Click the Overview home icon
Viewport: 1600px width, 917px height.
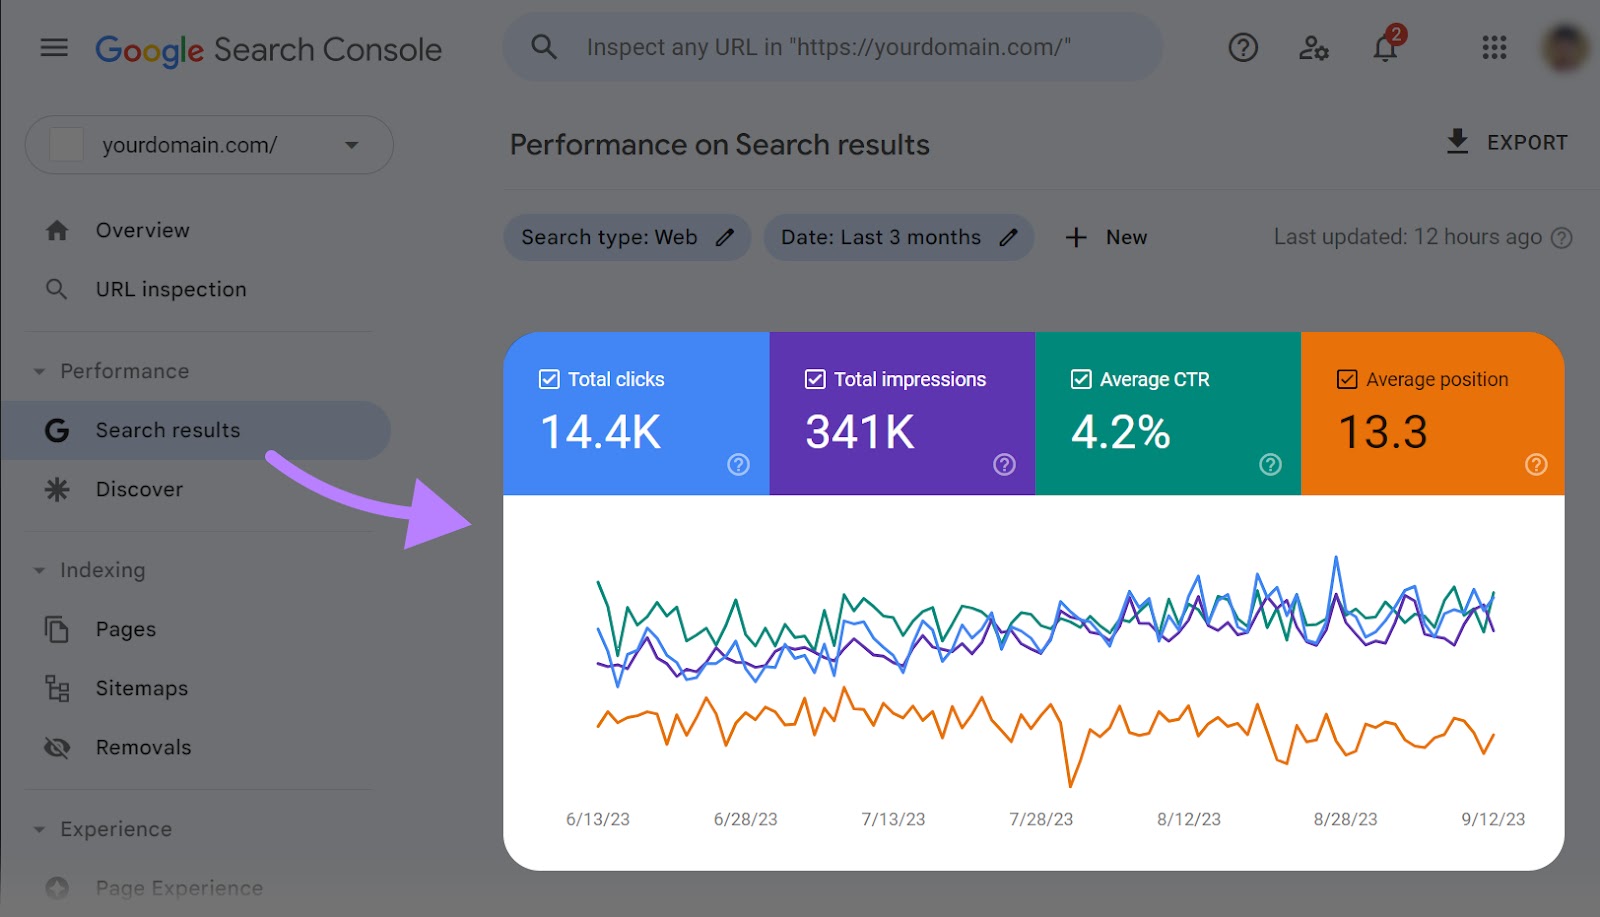57,230
